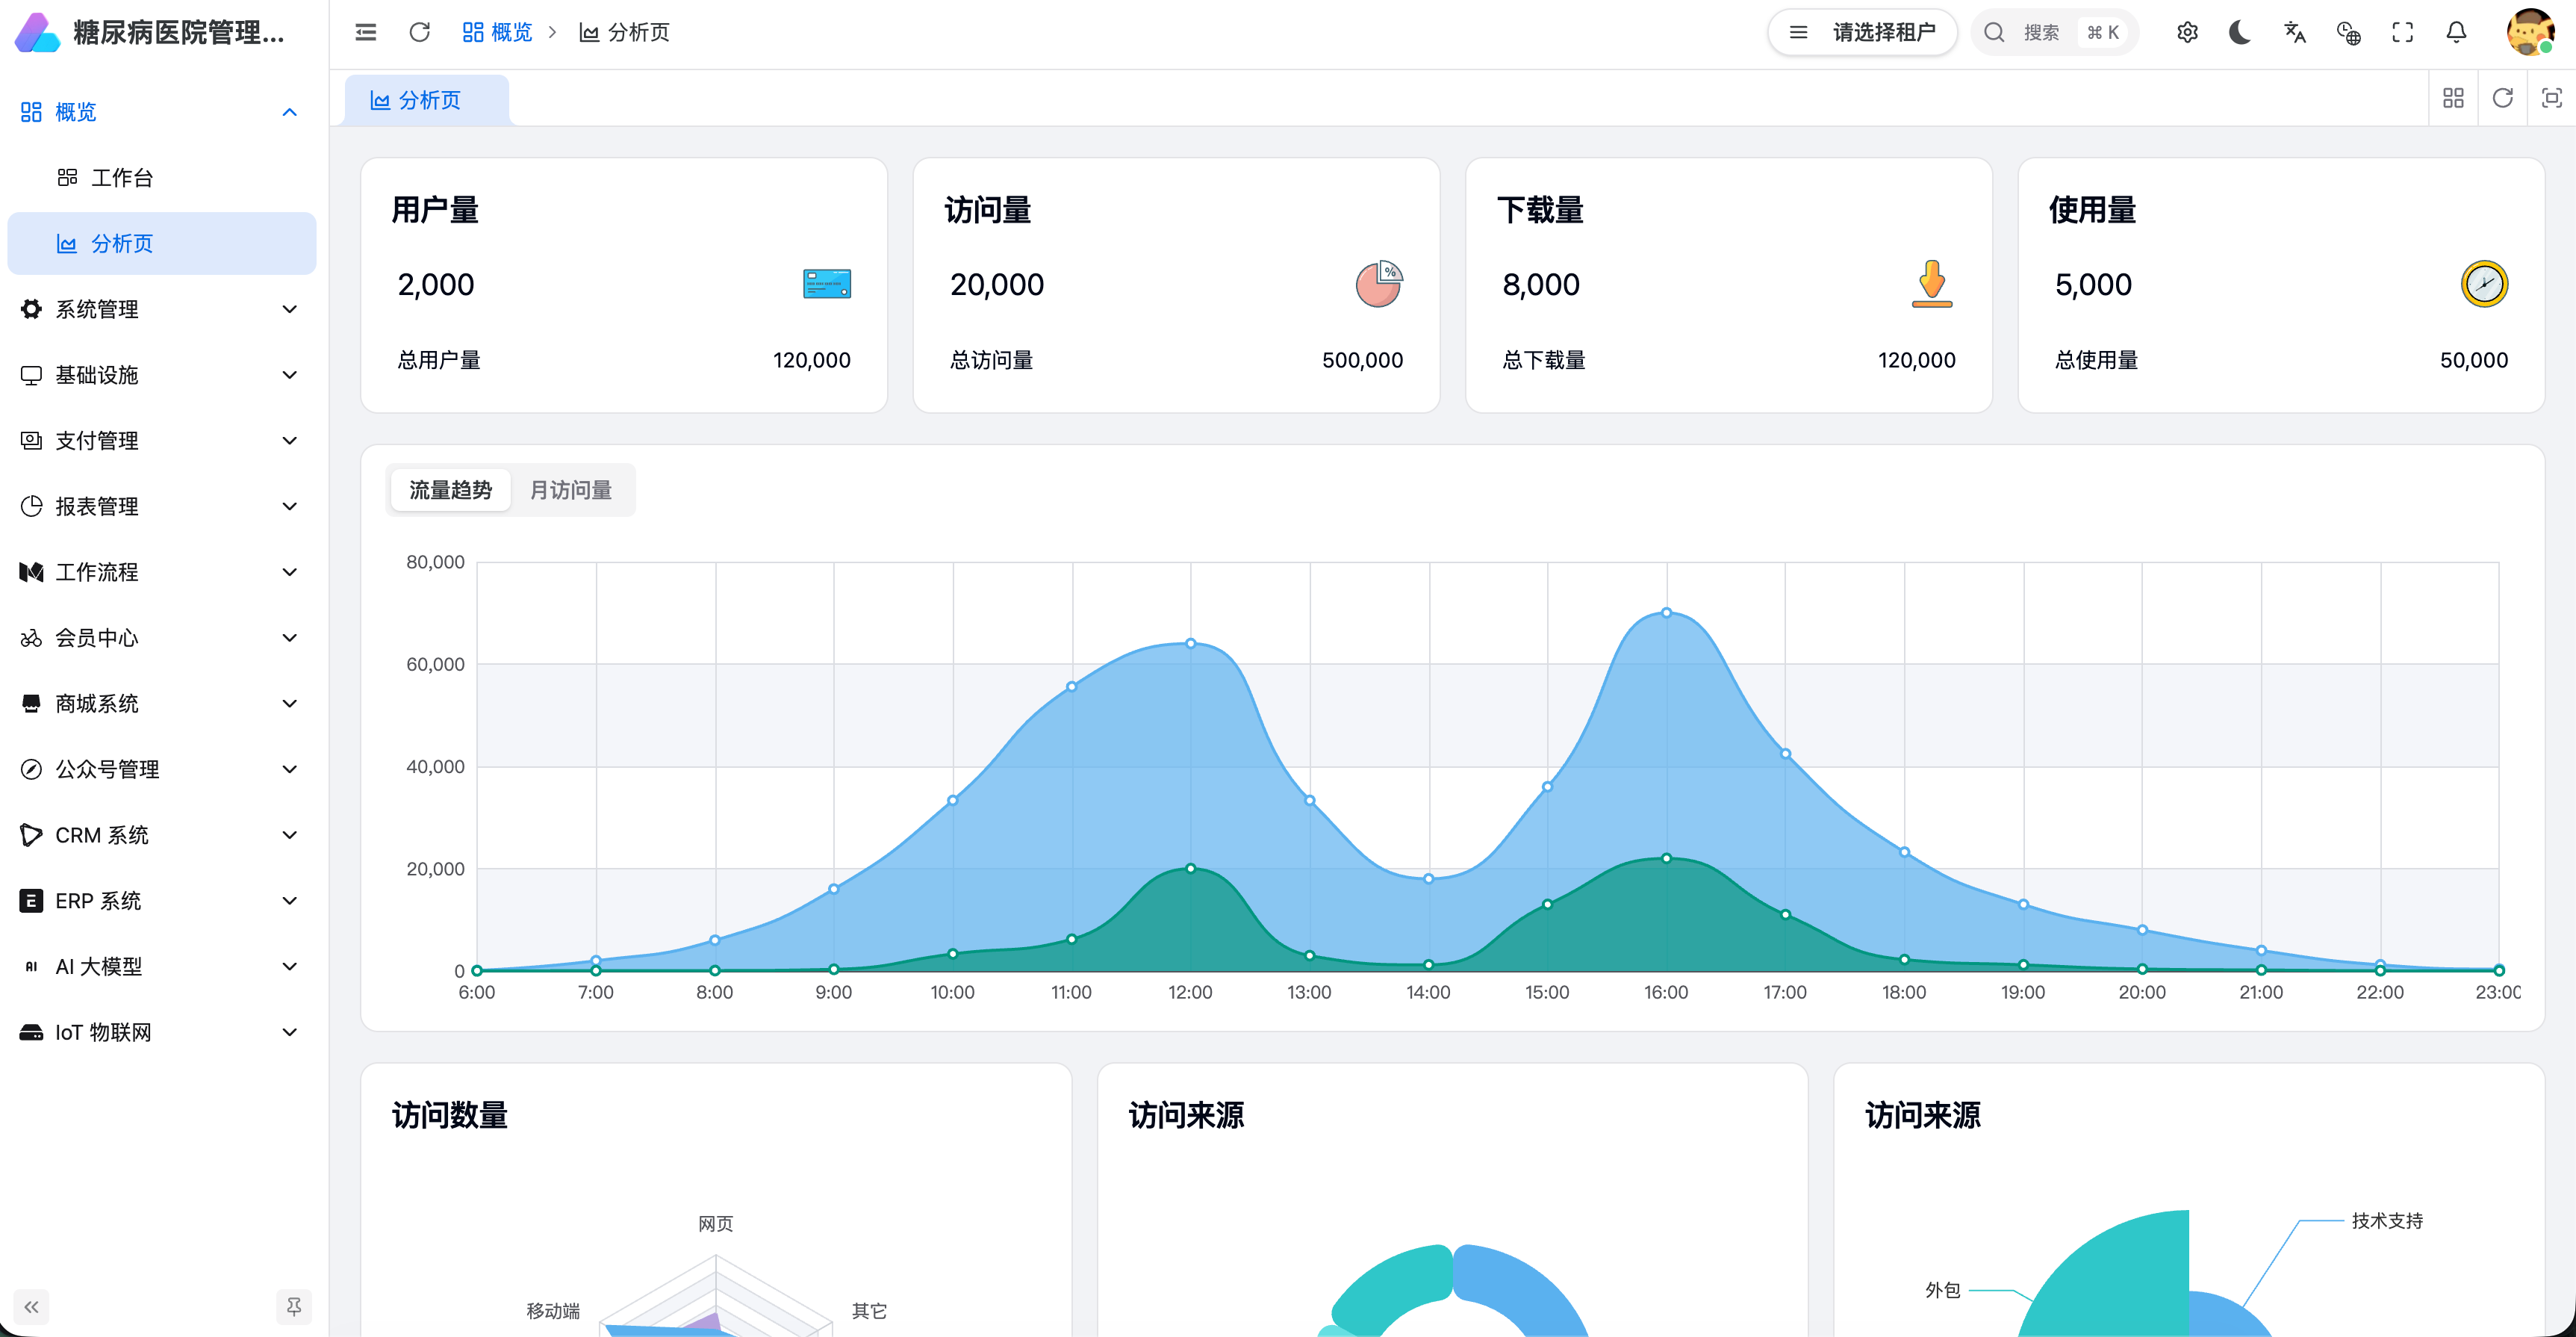Click the 公众号管理 compass icon in sidebar

pos(31,769)
